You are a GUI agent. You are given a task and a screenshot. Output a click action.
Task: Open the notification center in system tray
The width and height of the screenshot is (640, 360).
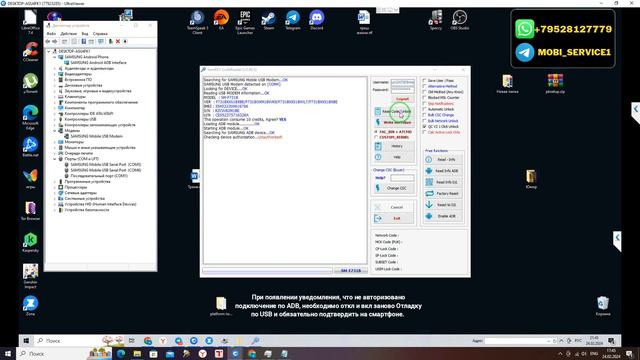tap(630, 353)
